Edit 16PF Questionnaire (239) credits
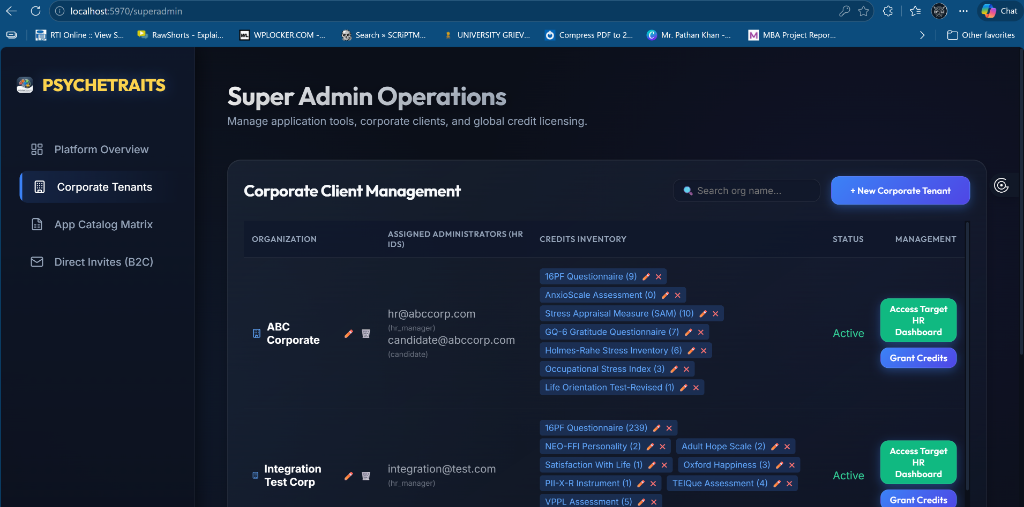 pyautogui.click(x=656, y=428)
